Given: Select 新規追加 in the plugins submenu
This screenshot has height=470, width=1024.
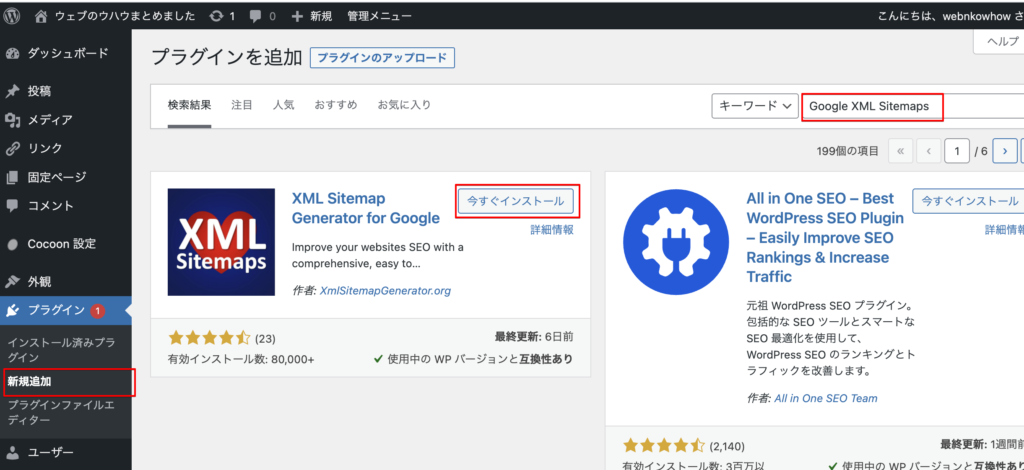Looking at the screenshot, I should click(29, 381).
